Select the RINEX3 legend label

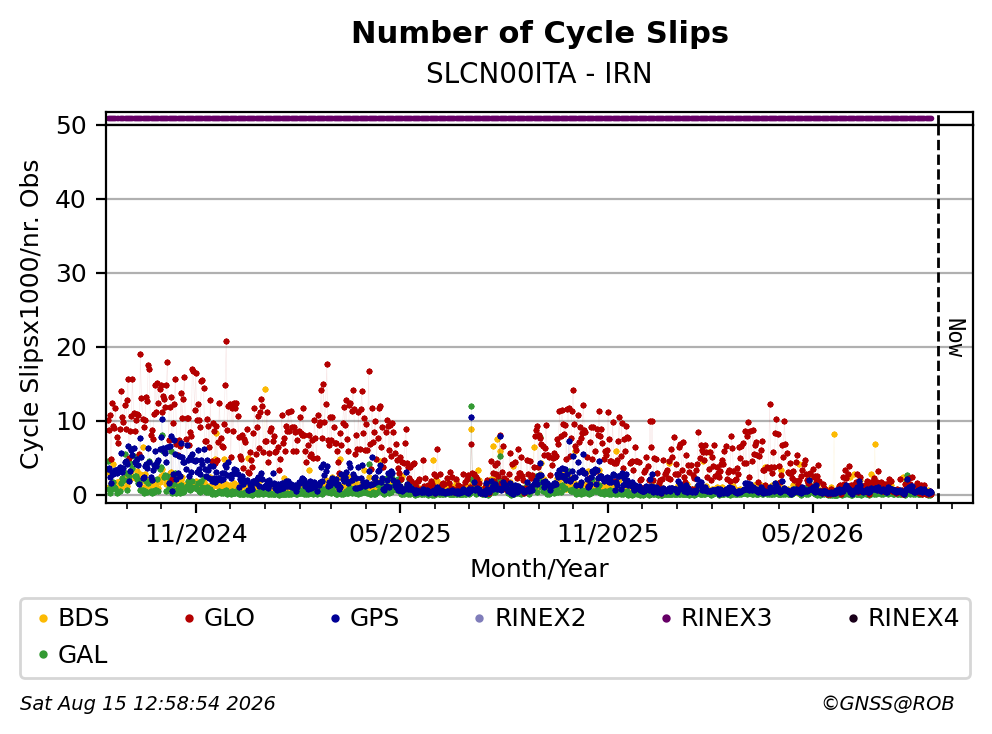pyautogui.click(x=726, y=618)
